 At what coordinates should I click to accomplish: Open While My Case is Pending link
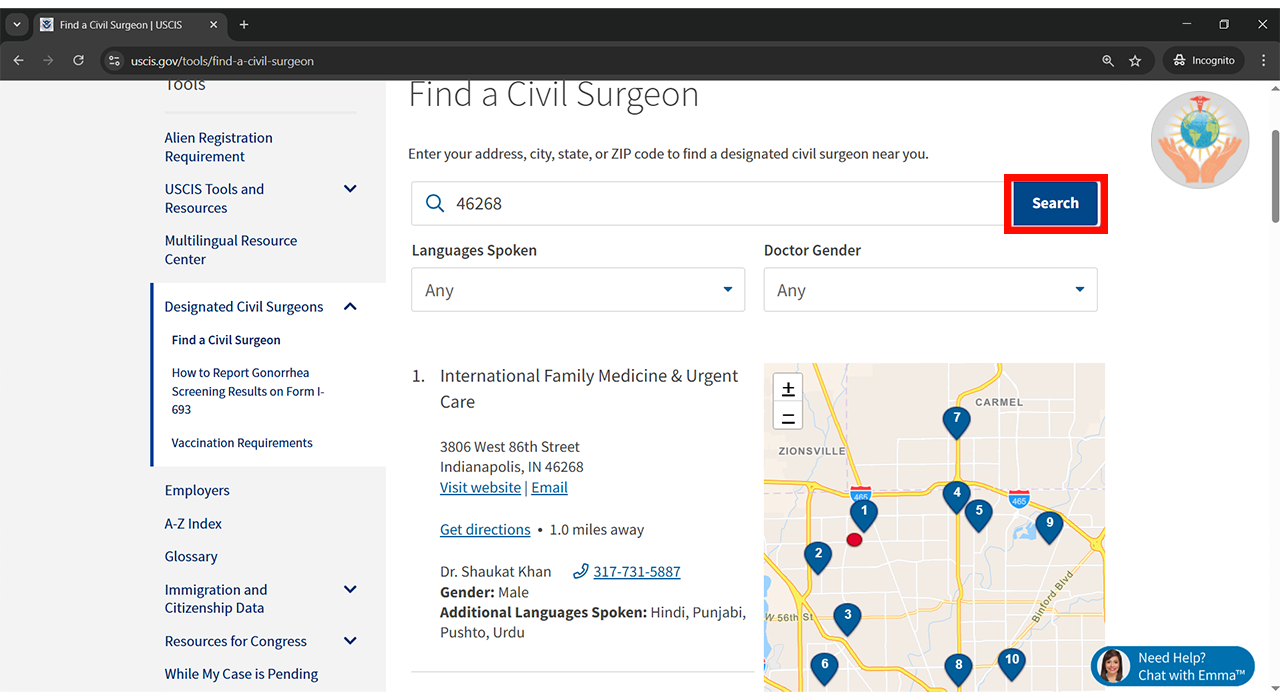(241, 674)
